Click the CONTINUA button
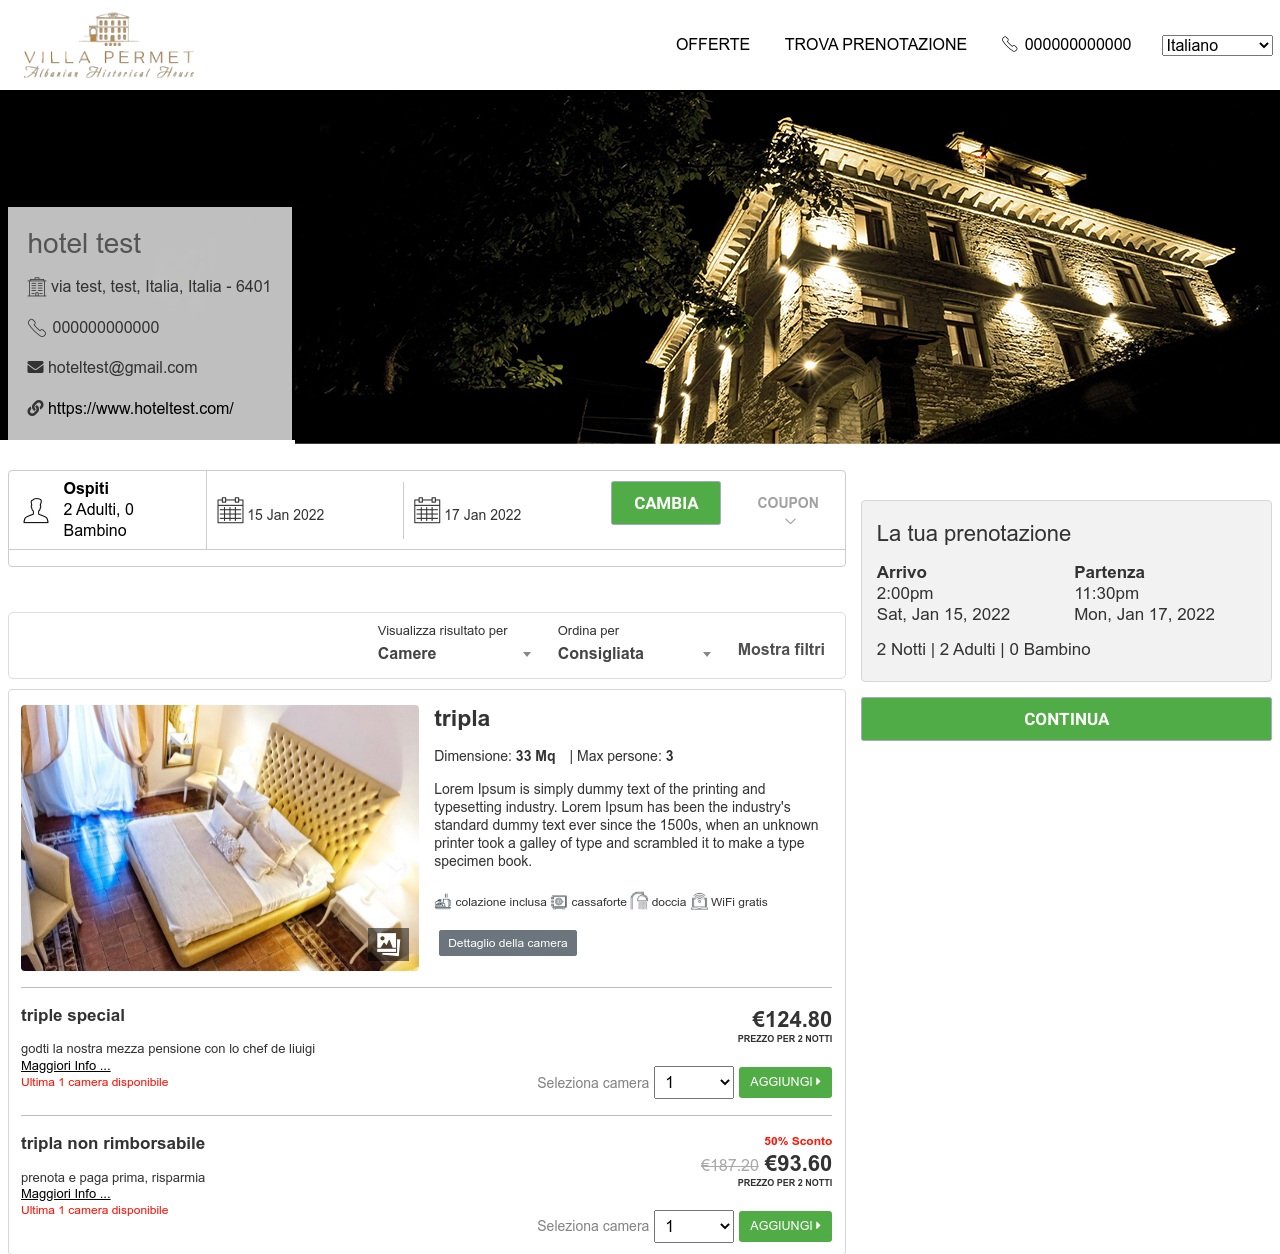 (x=1066, y=719)
